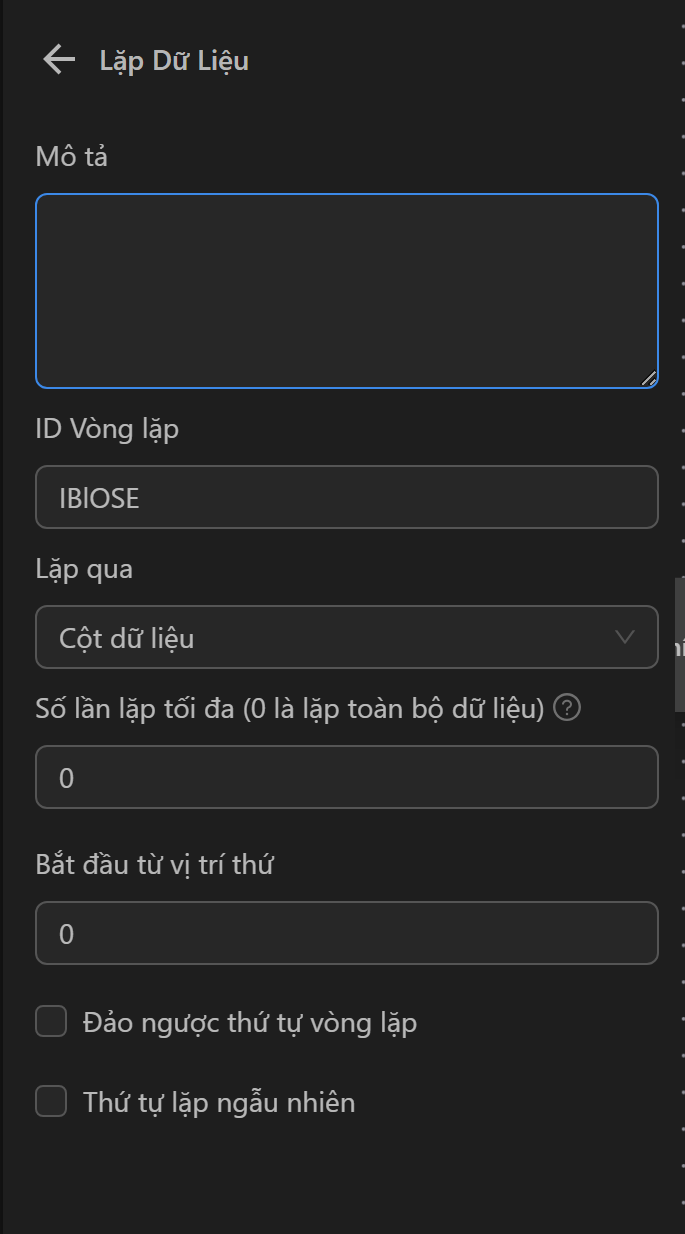
Task: Click the Bắt đầu từ vị trí thứ input
Action: click(346, 933)
